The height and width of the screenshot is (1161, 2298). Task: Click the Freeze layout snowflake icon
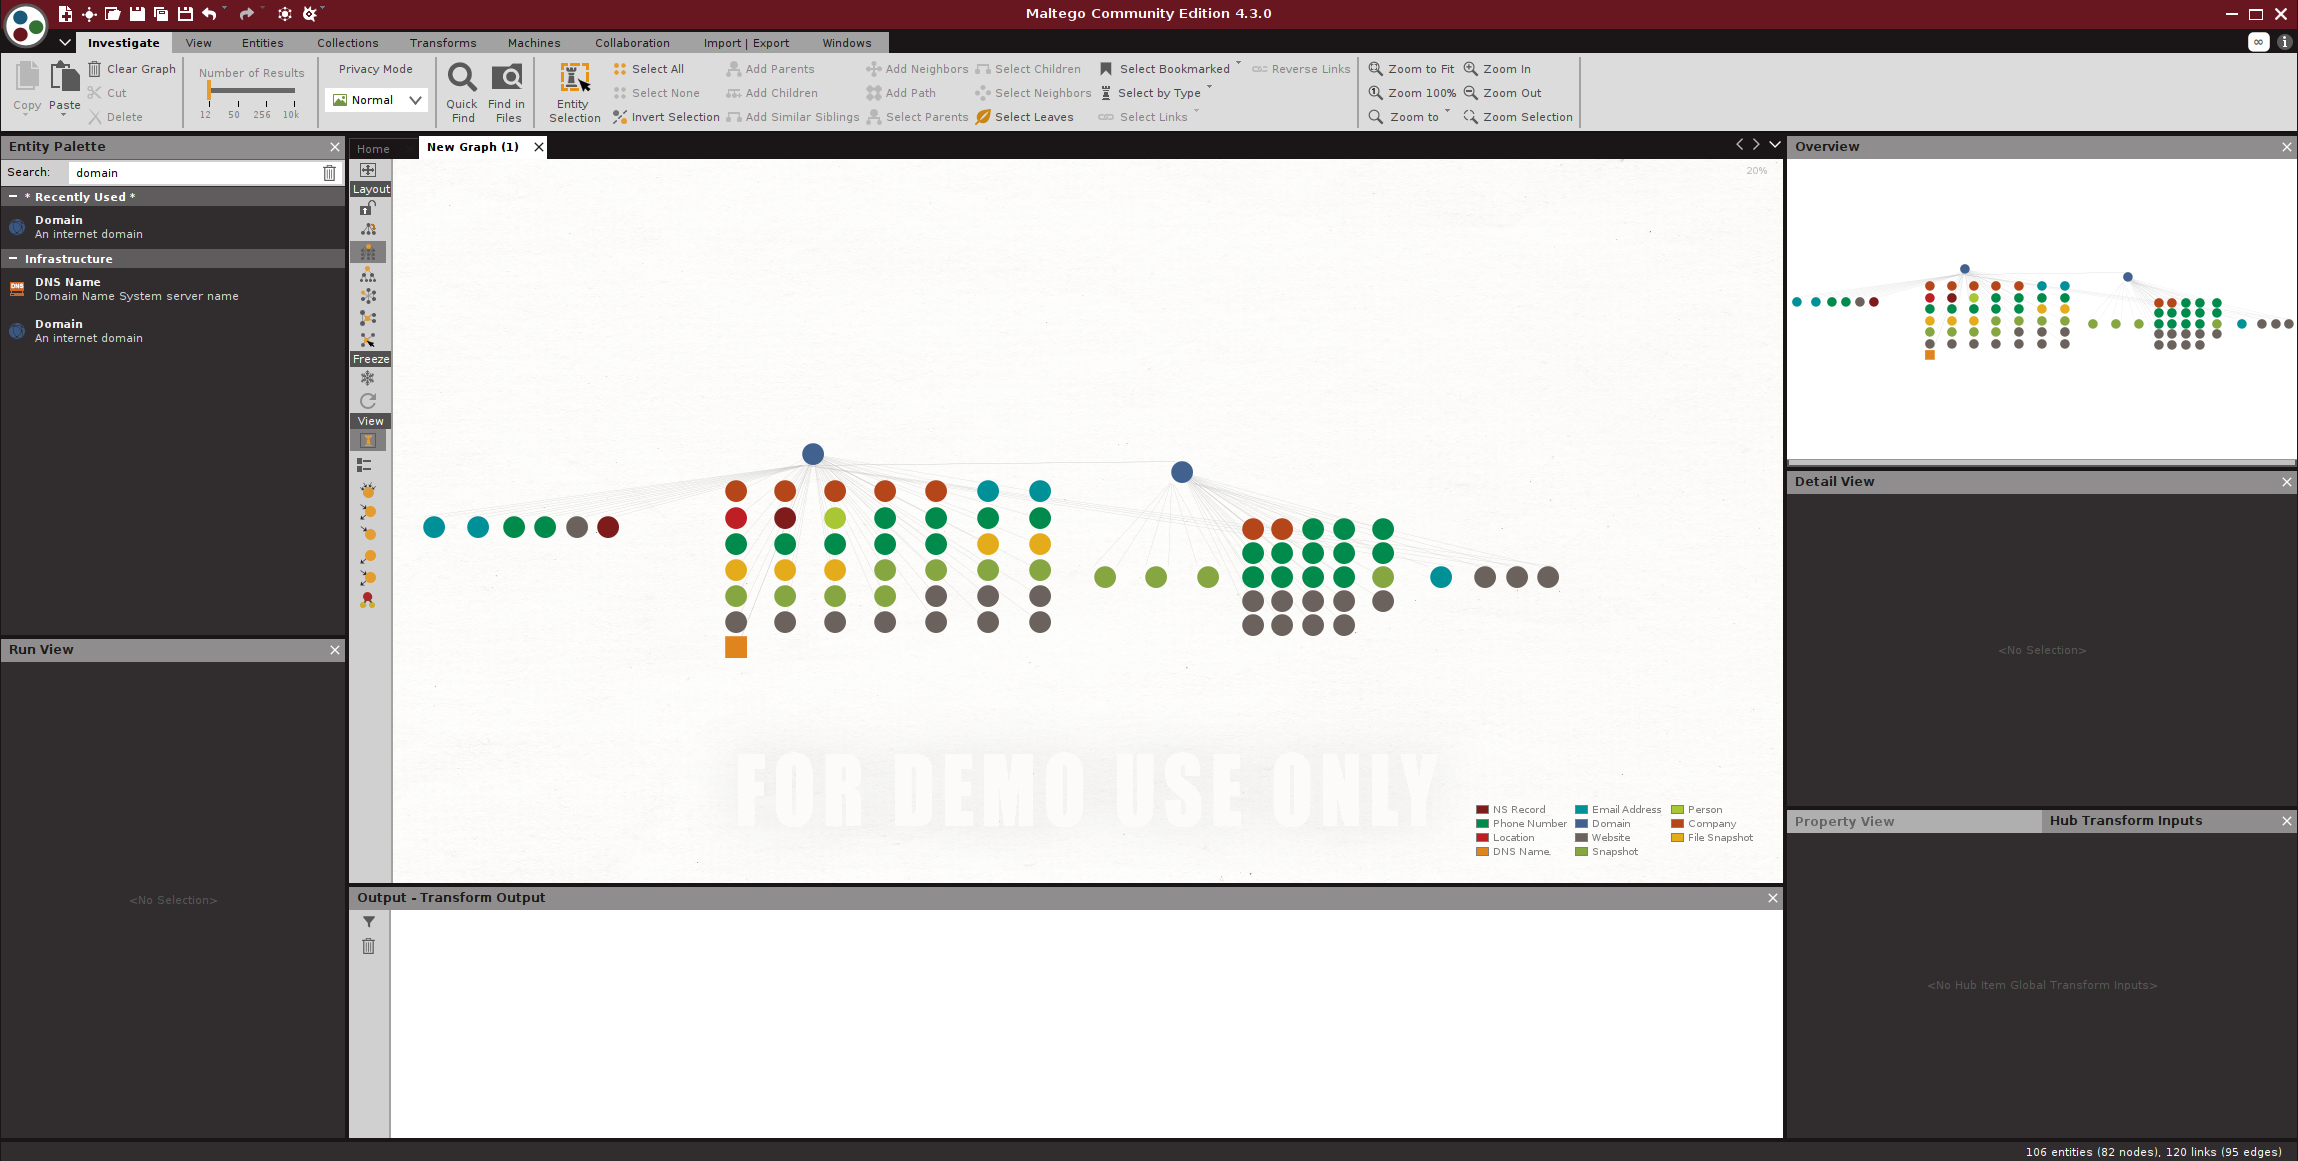pyautogui.click(x=368, y=379)
